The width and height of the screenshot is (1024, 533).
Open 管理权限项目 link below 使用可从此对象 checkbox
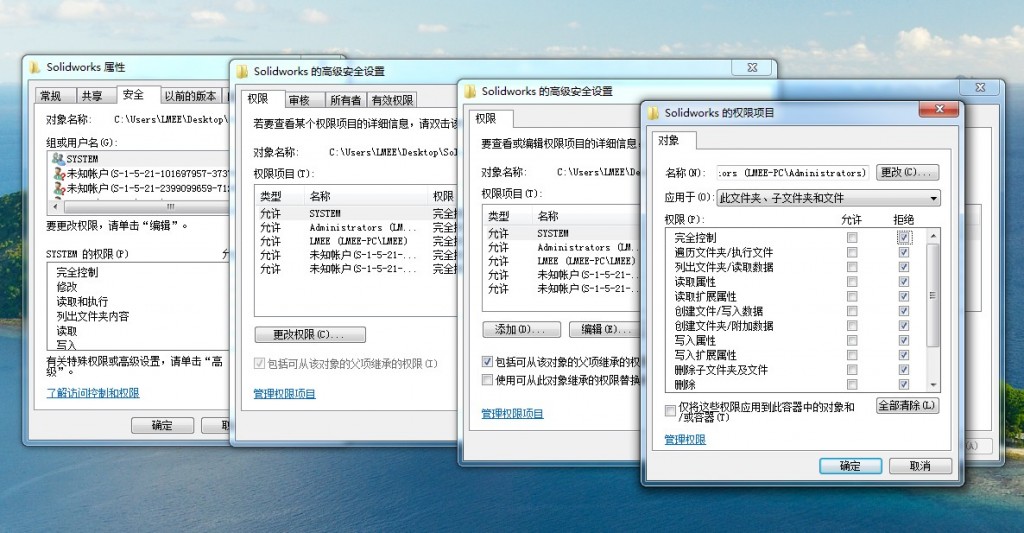click(x=512, y=413)
